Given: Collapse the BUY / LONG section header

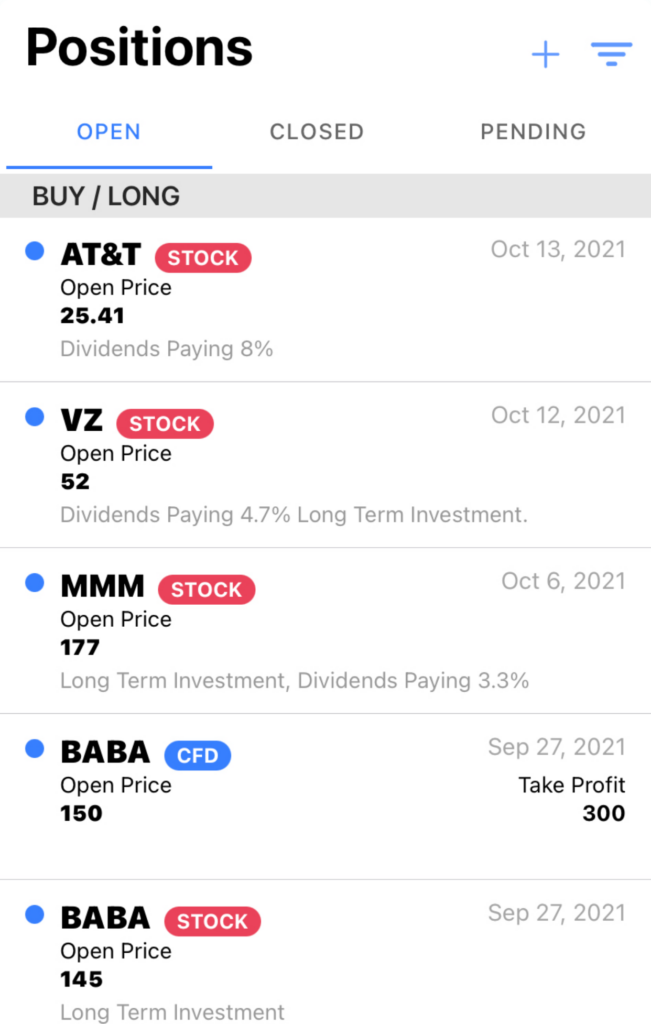Looking at the screenshot, I should [x=106, y=196].
